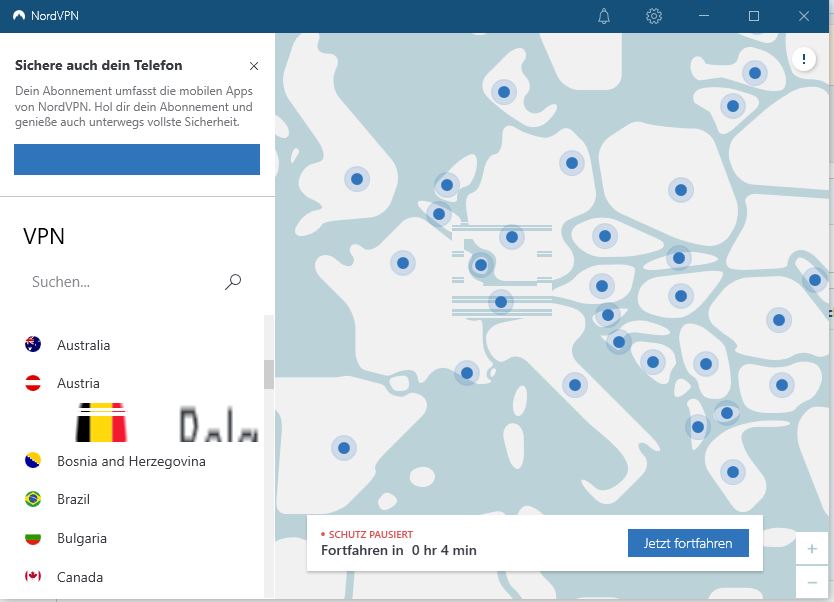Maximize the NordVPN window
Screen dimensions: 834x602
pos(754,16)
